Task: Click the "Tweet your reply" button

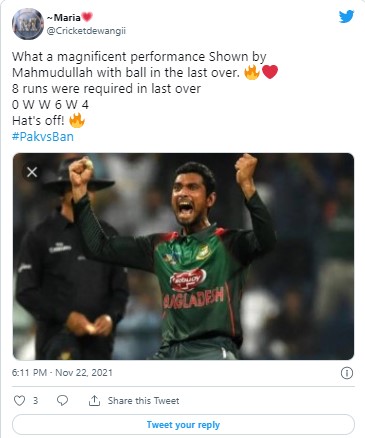Action: tap(183, 425)
